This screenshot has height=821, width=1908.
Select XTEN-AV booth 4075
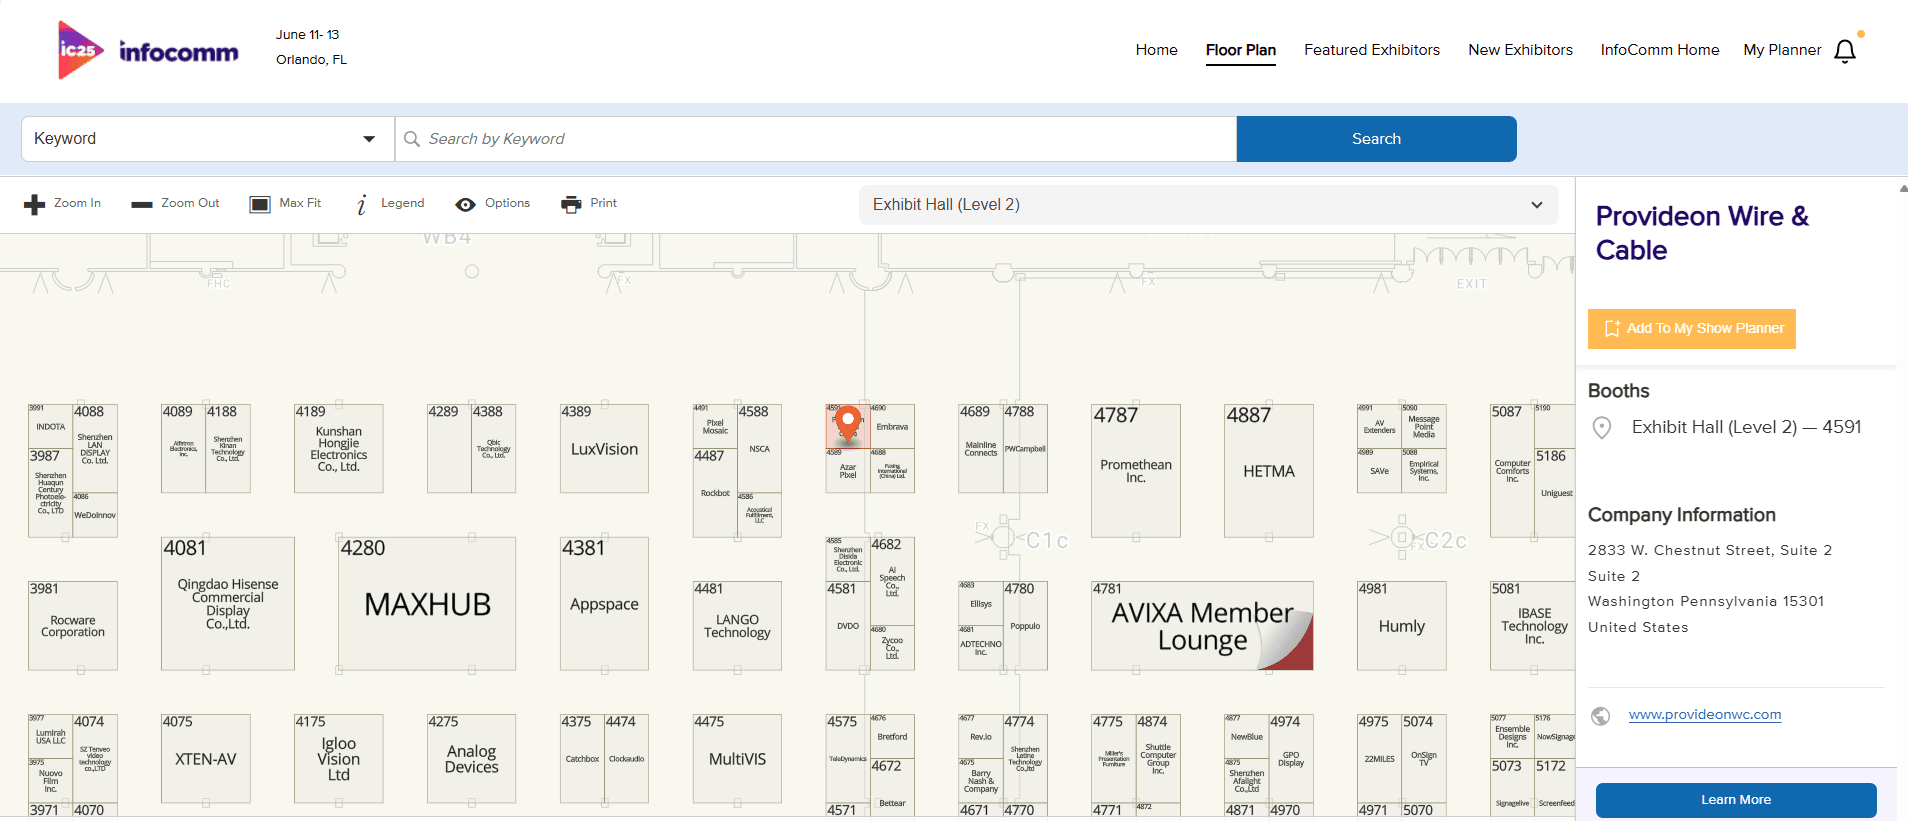[206, 759]
